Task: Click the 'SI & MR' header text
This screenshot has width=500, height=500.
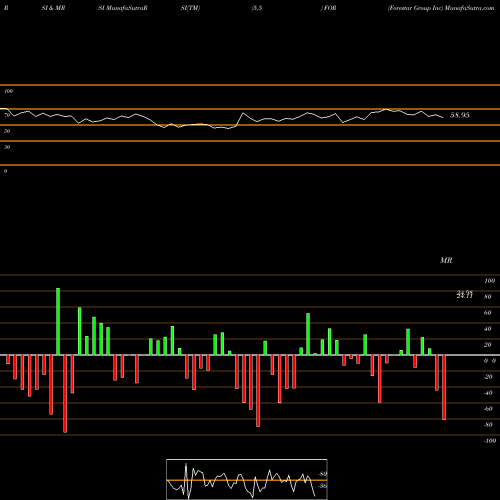Action: tap(53, 8)
